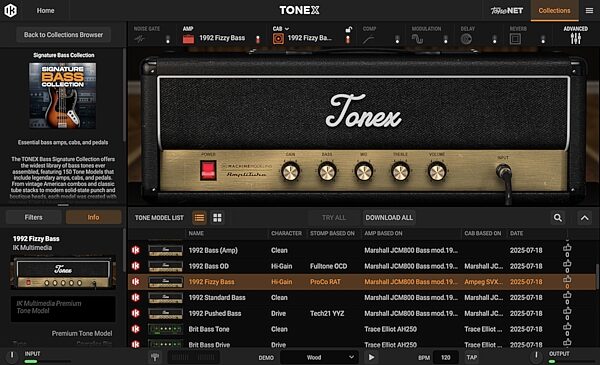Switch tone model list to list view
Screen dimensions: 600x365
click(199, 218)
